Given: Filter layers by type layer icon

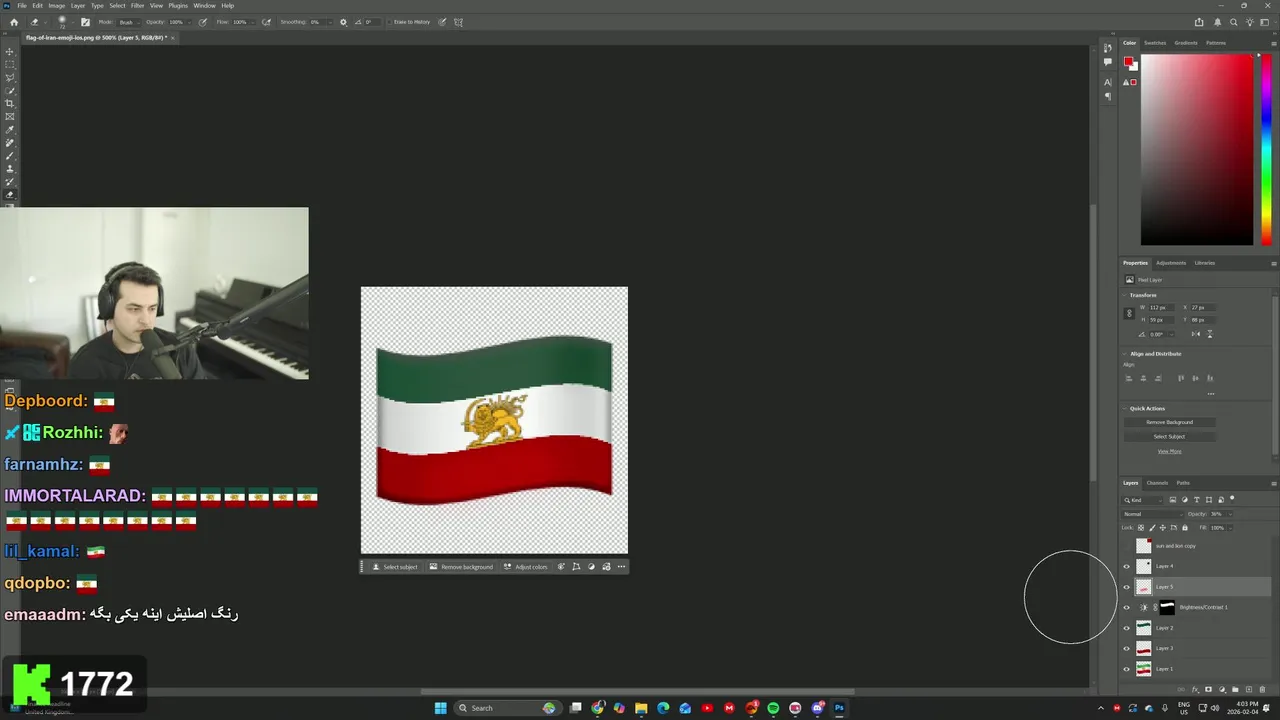Looking at the screenshot, I should [x=1197, y=500].
